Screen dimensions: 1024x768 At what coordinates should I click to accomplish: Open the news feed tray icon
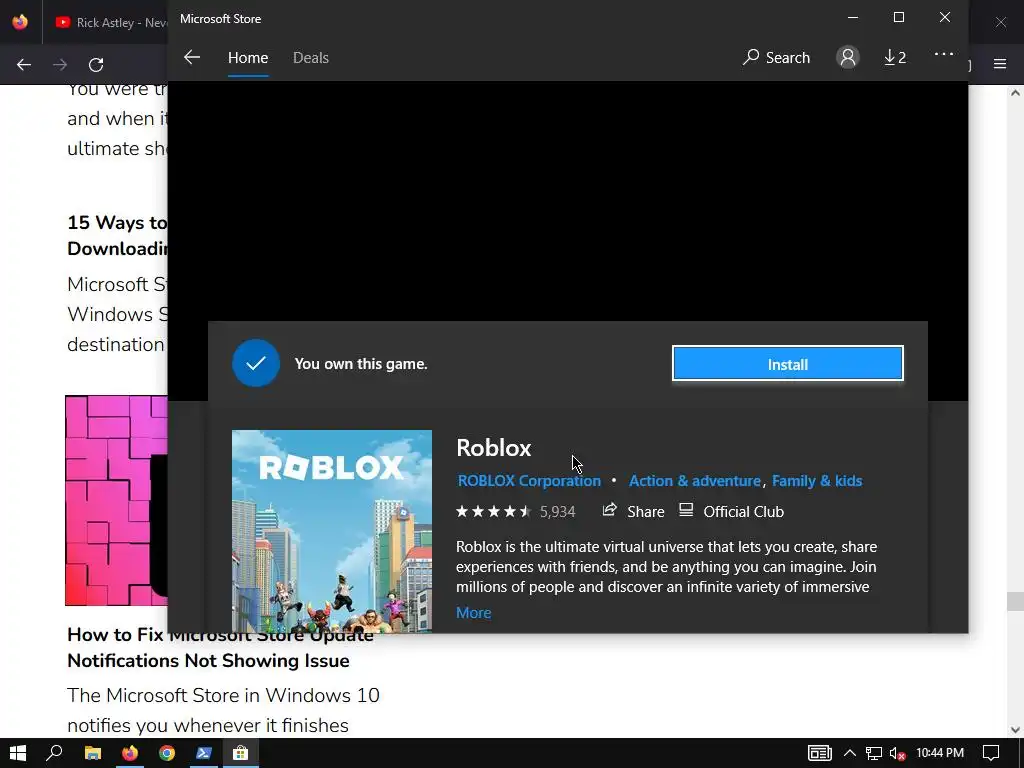pyautogui.click(x=820, y=753)
